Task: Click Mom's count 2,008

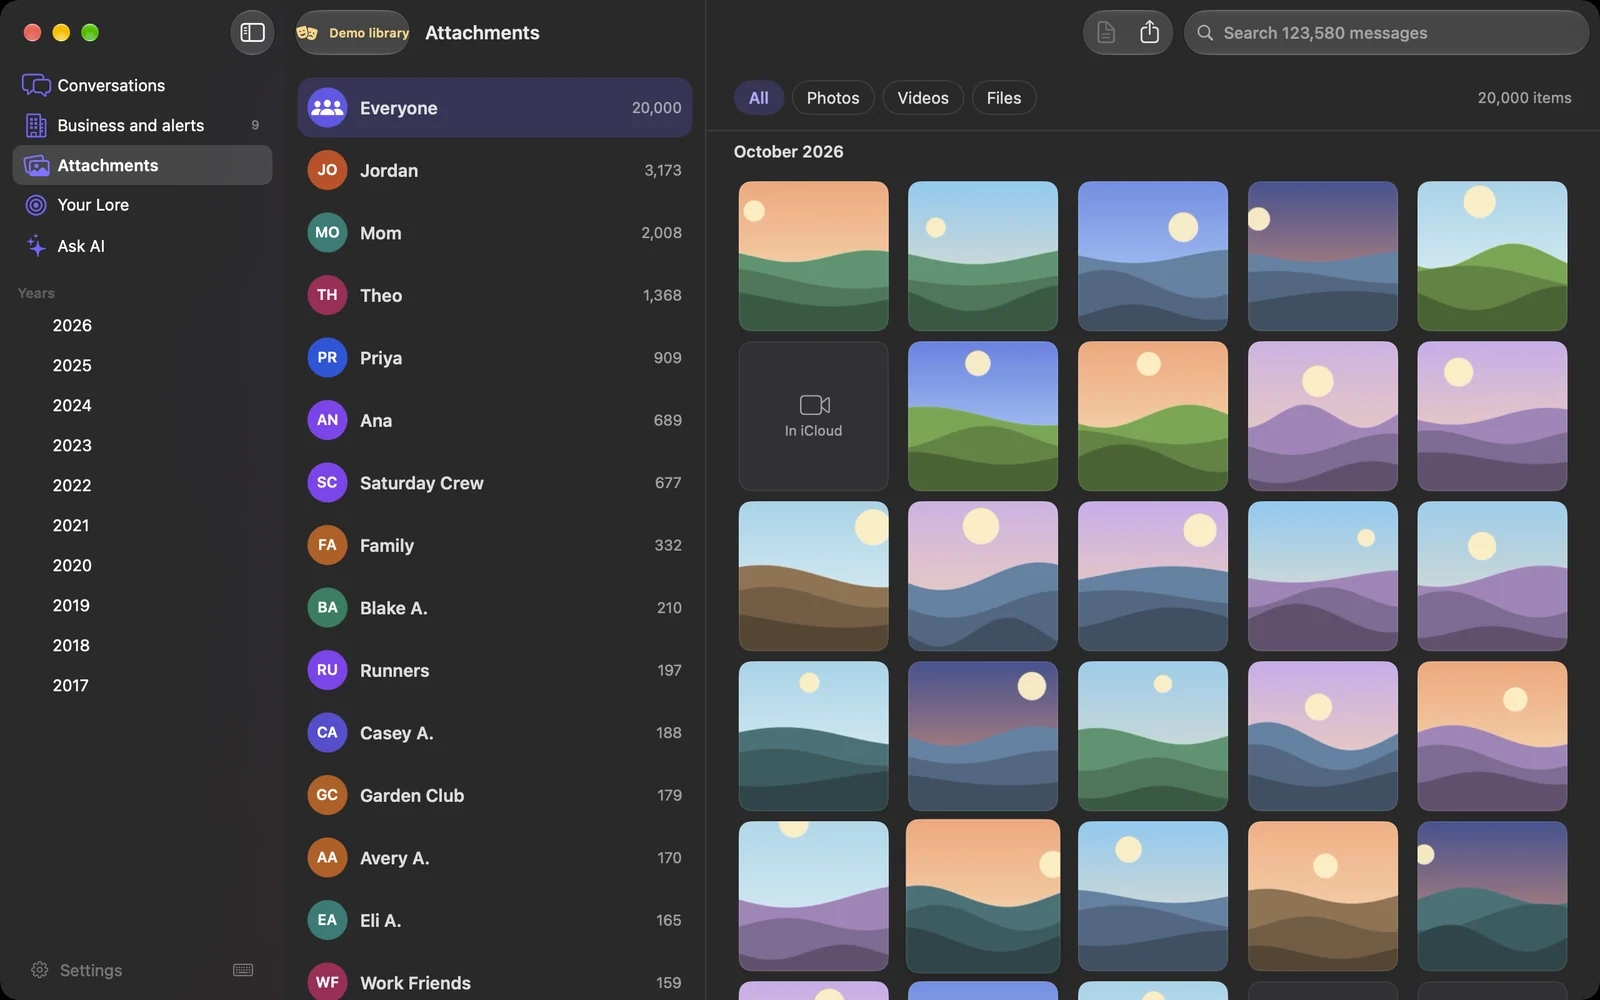Action: [x=661, y=233]
